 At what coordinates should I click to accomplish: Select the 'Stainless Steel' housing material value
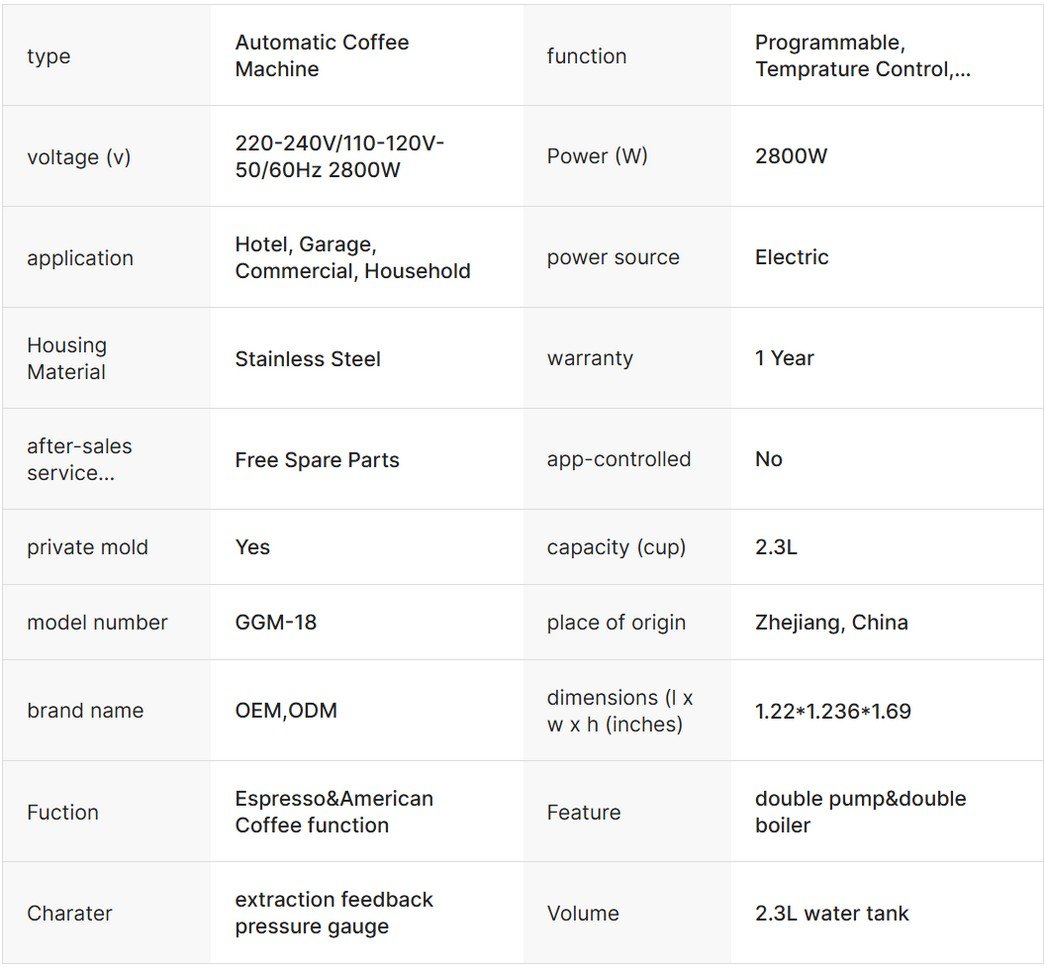(307, 359)
